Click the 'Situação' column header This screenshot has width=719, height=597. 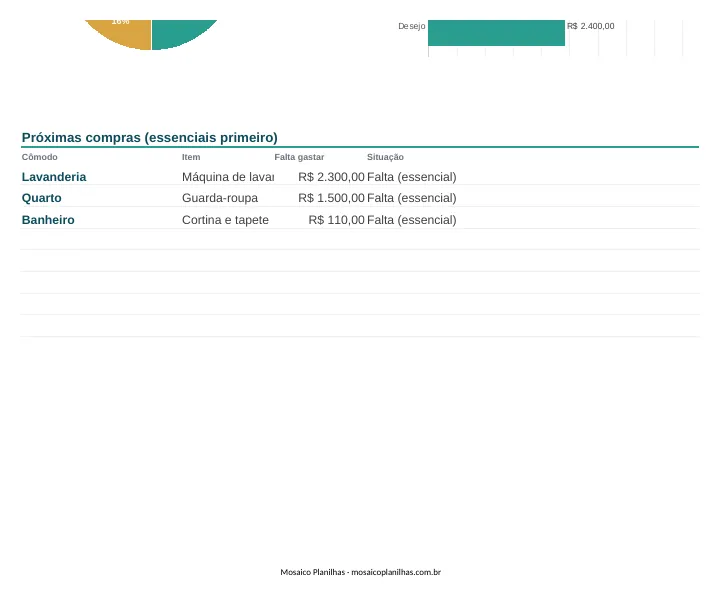click(x=385, y=157)
